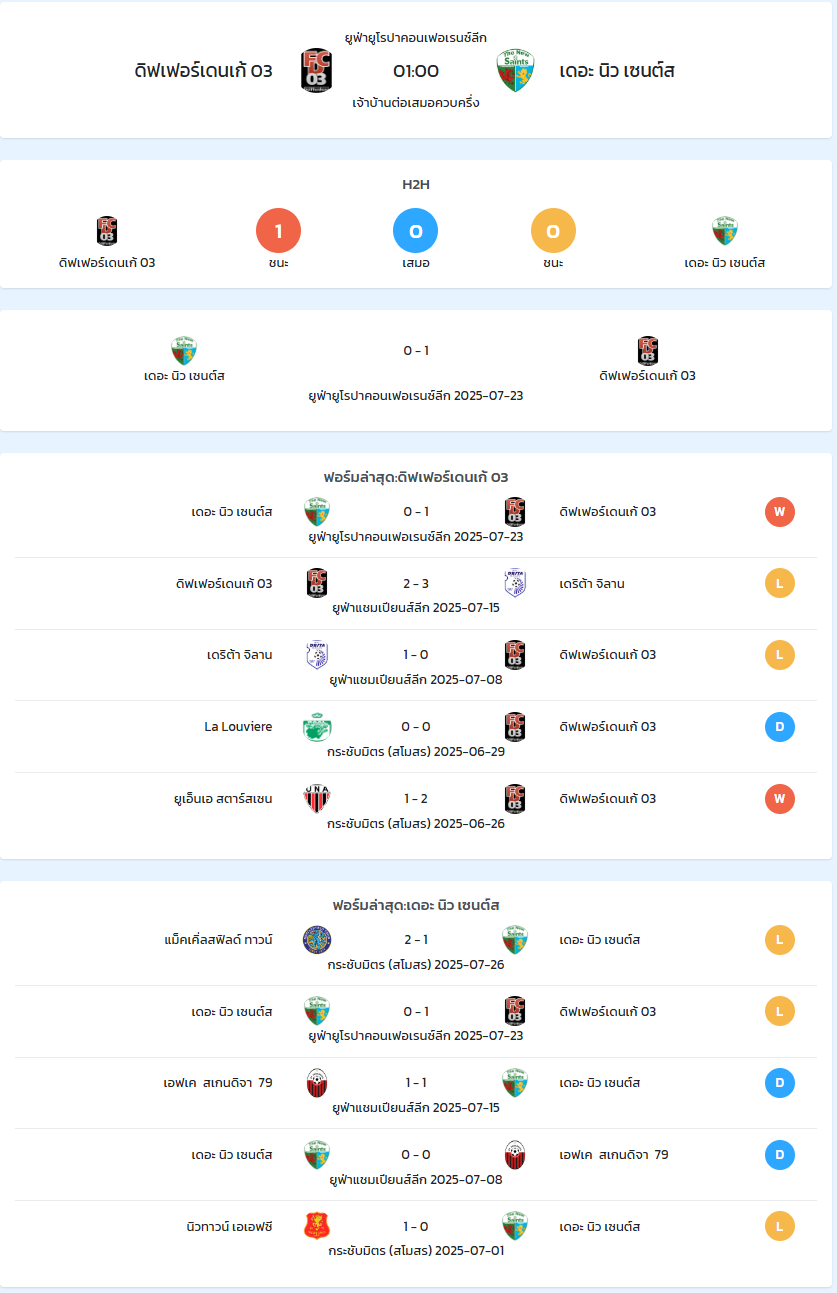Click the ยูเอ็นเอ สตาร์สเซน UNA crest
The height and width of the screenshot is (1293, 837).
(317, 798)
